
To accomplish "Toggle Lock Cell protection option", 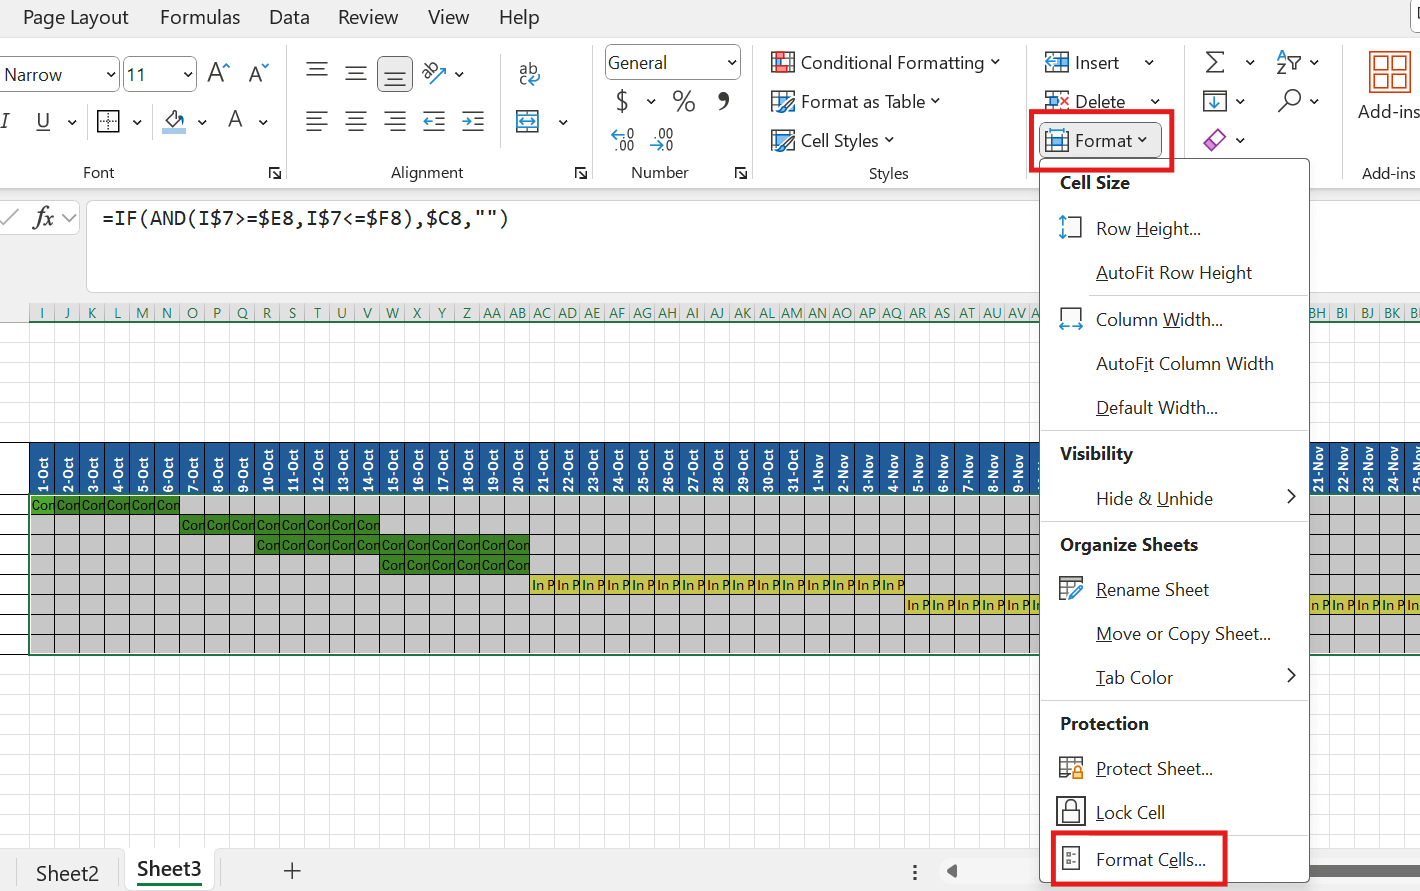I will coord(1130,812).
